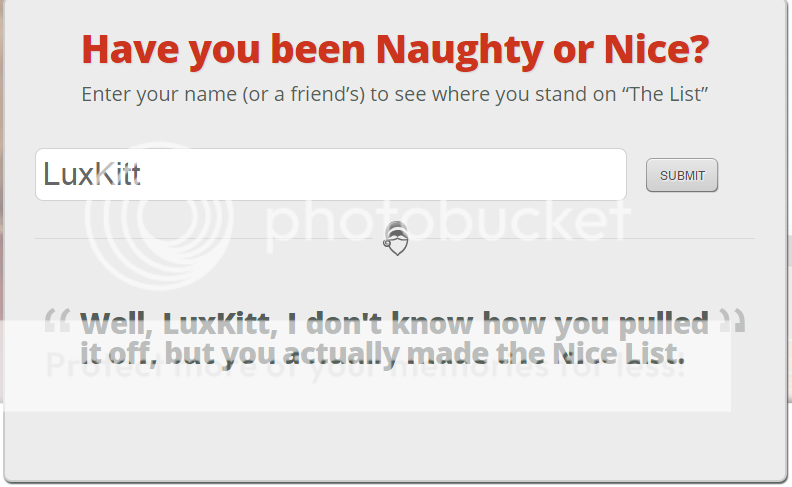Click 'LuxKitt' in the result quote

(x=219, y=323)
